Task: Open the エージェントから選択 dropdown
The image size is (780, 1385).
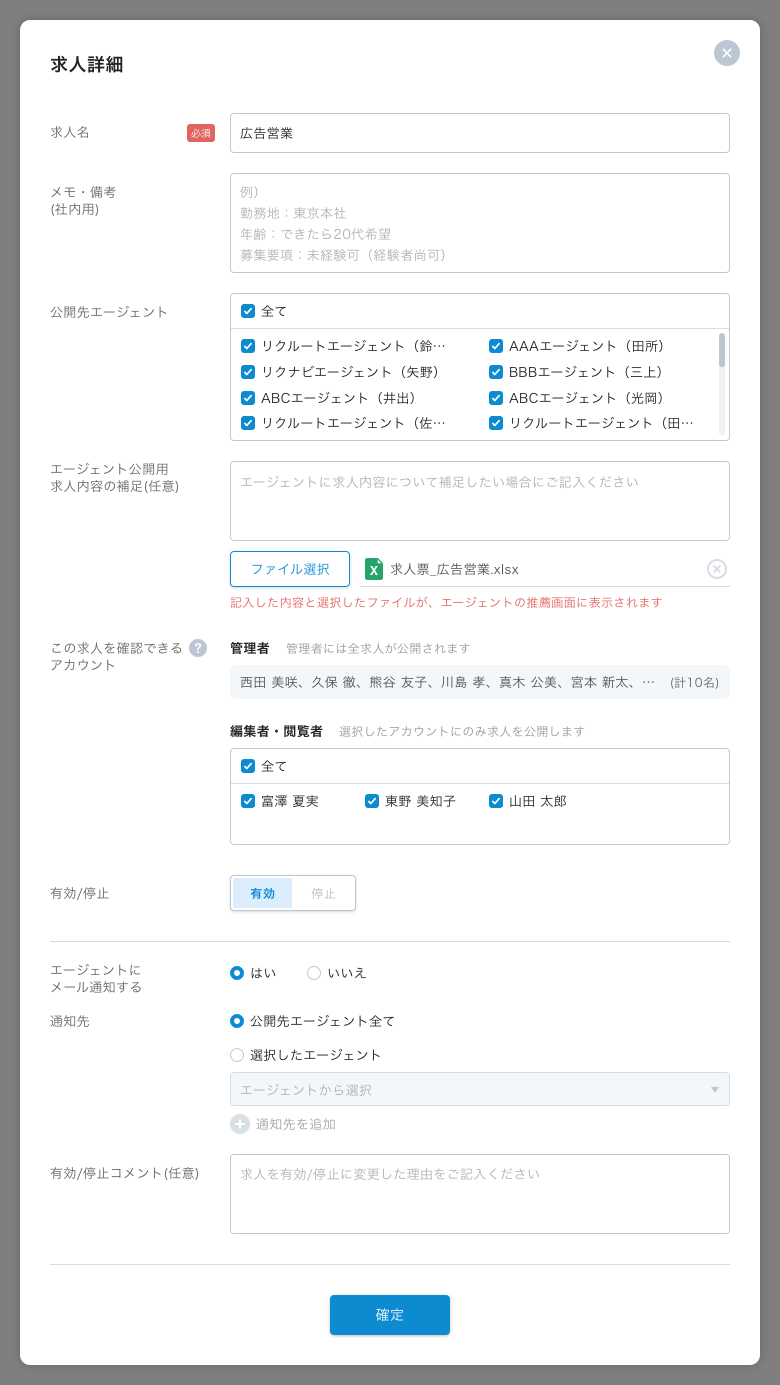Action: point(479,1090)
